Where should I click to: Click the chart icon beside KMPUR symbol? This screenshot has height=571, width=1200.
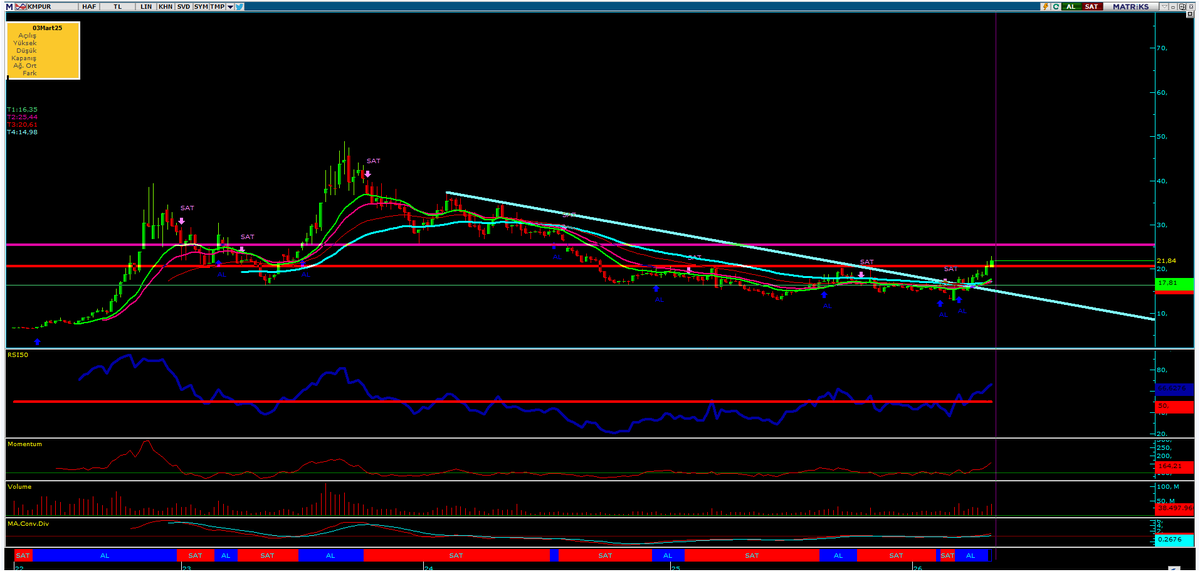point(20,7)
